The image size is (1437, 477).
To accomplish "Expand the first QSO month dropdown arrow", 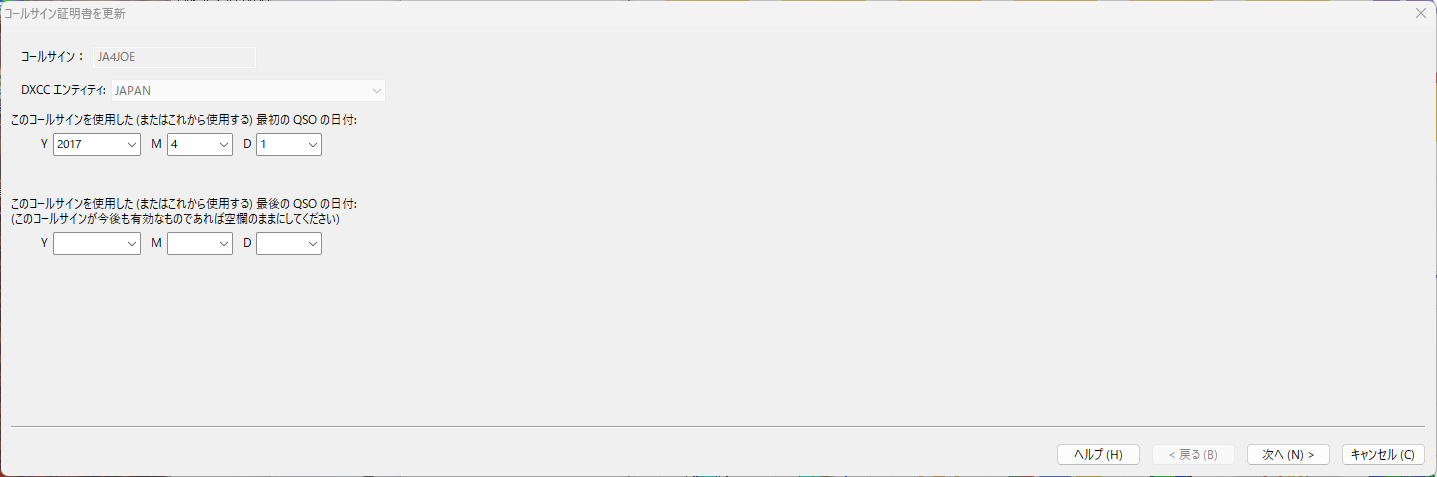I will point(224,145).
